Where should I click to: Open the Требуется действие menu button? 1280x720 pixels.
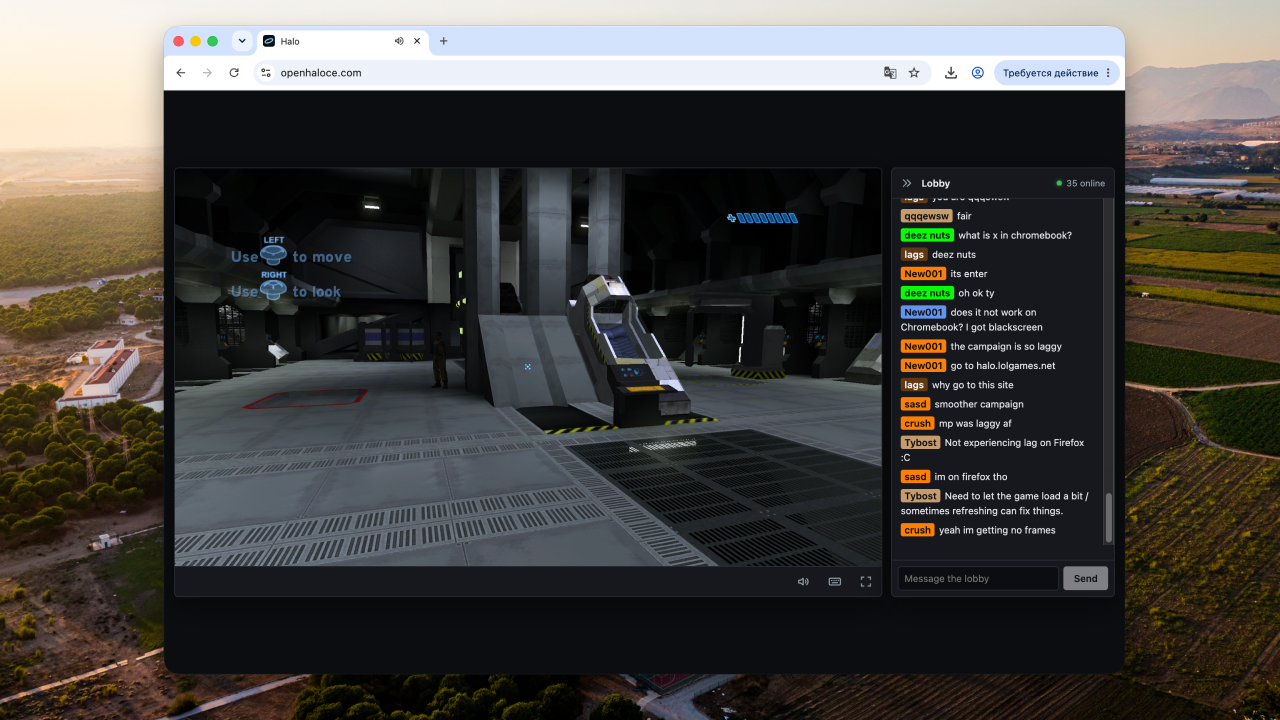coord(1057,73)
